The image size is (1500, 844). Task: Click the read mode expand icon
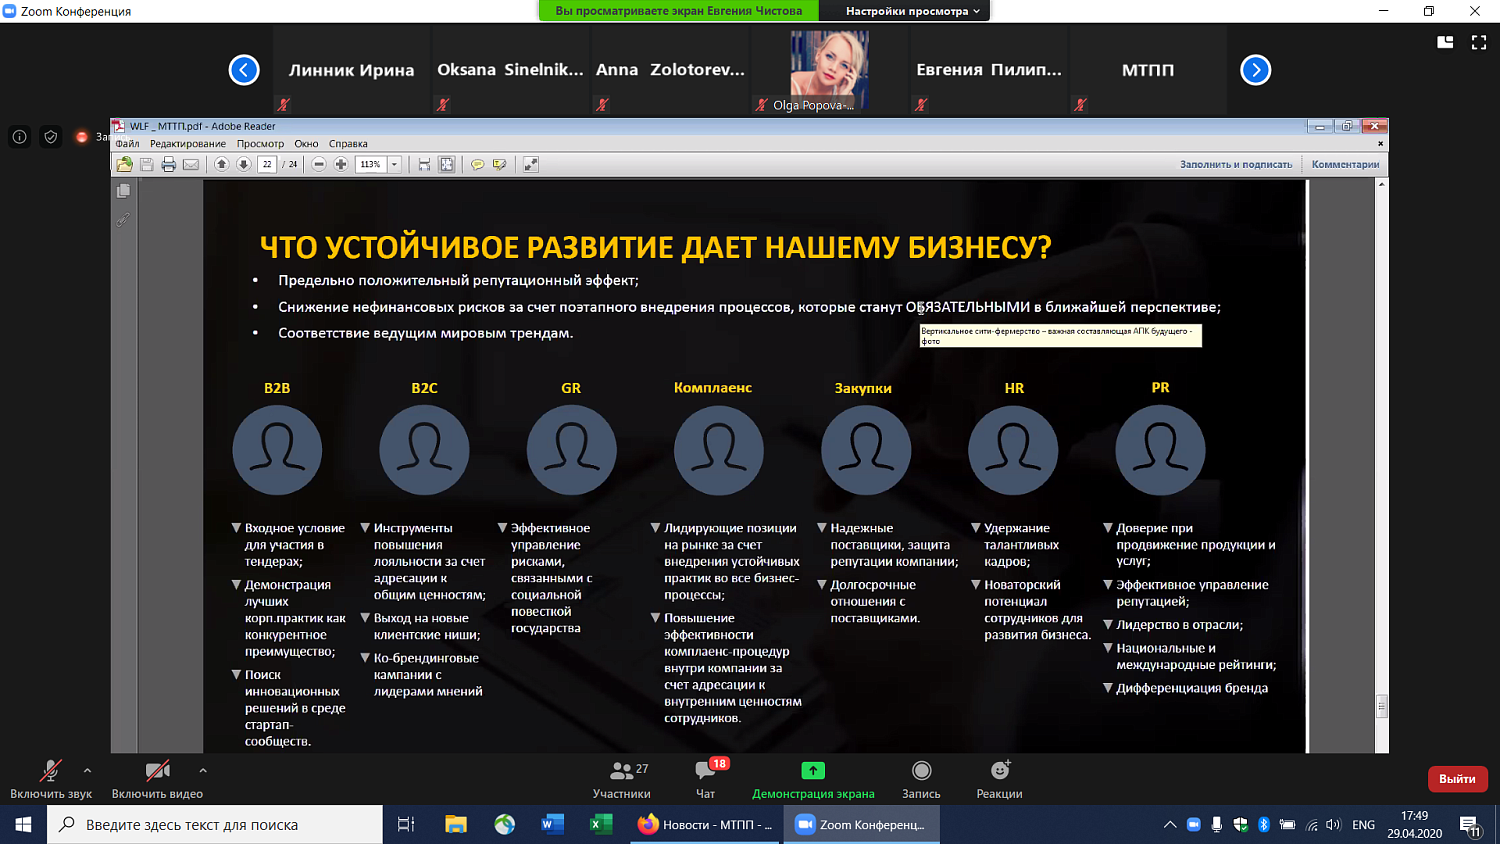(531, 164)
